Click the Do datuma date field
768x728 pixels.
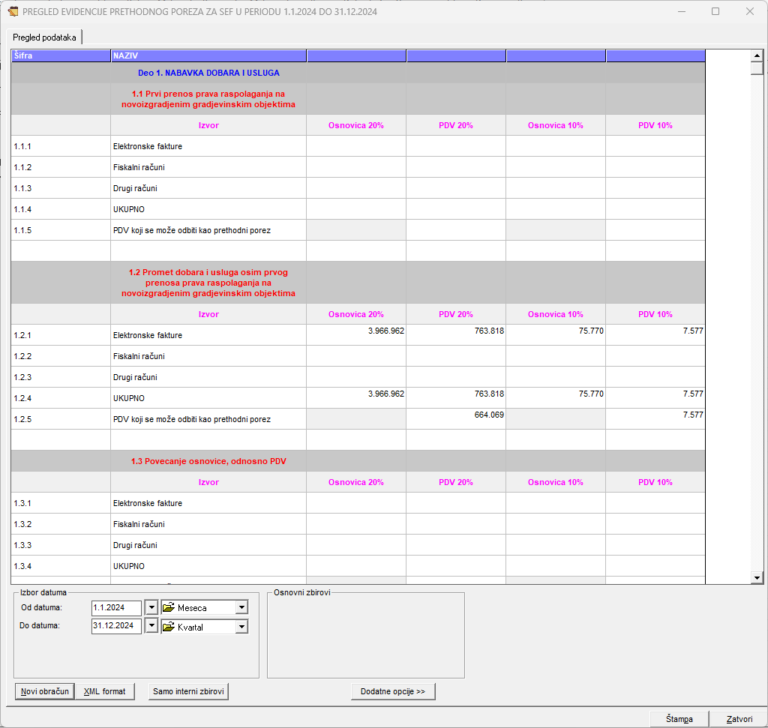[x=115, y=627]
